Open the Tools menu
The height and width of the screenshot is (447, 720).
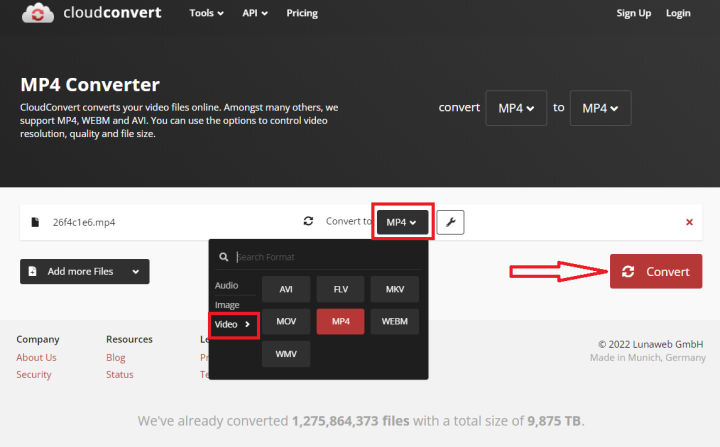click(206, 14)
